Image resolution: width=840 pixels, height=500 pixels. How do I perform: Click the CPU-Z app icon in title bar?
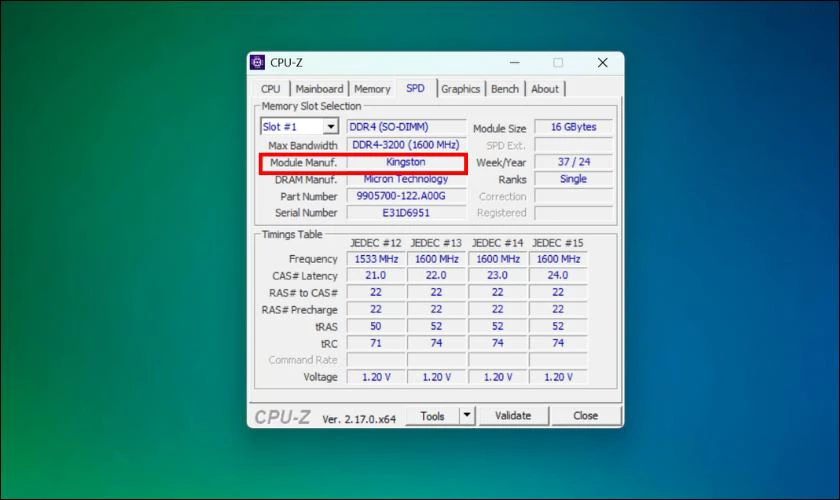pyautogui.click(x=258, y=63)
